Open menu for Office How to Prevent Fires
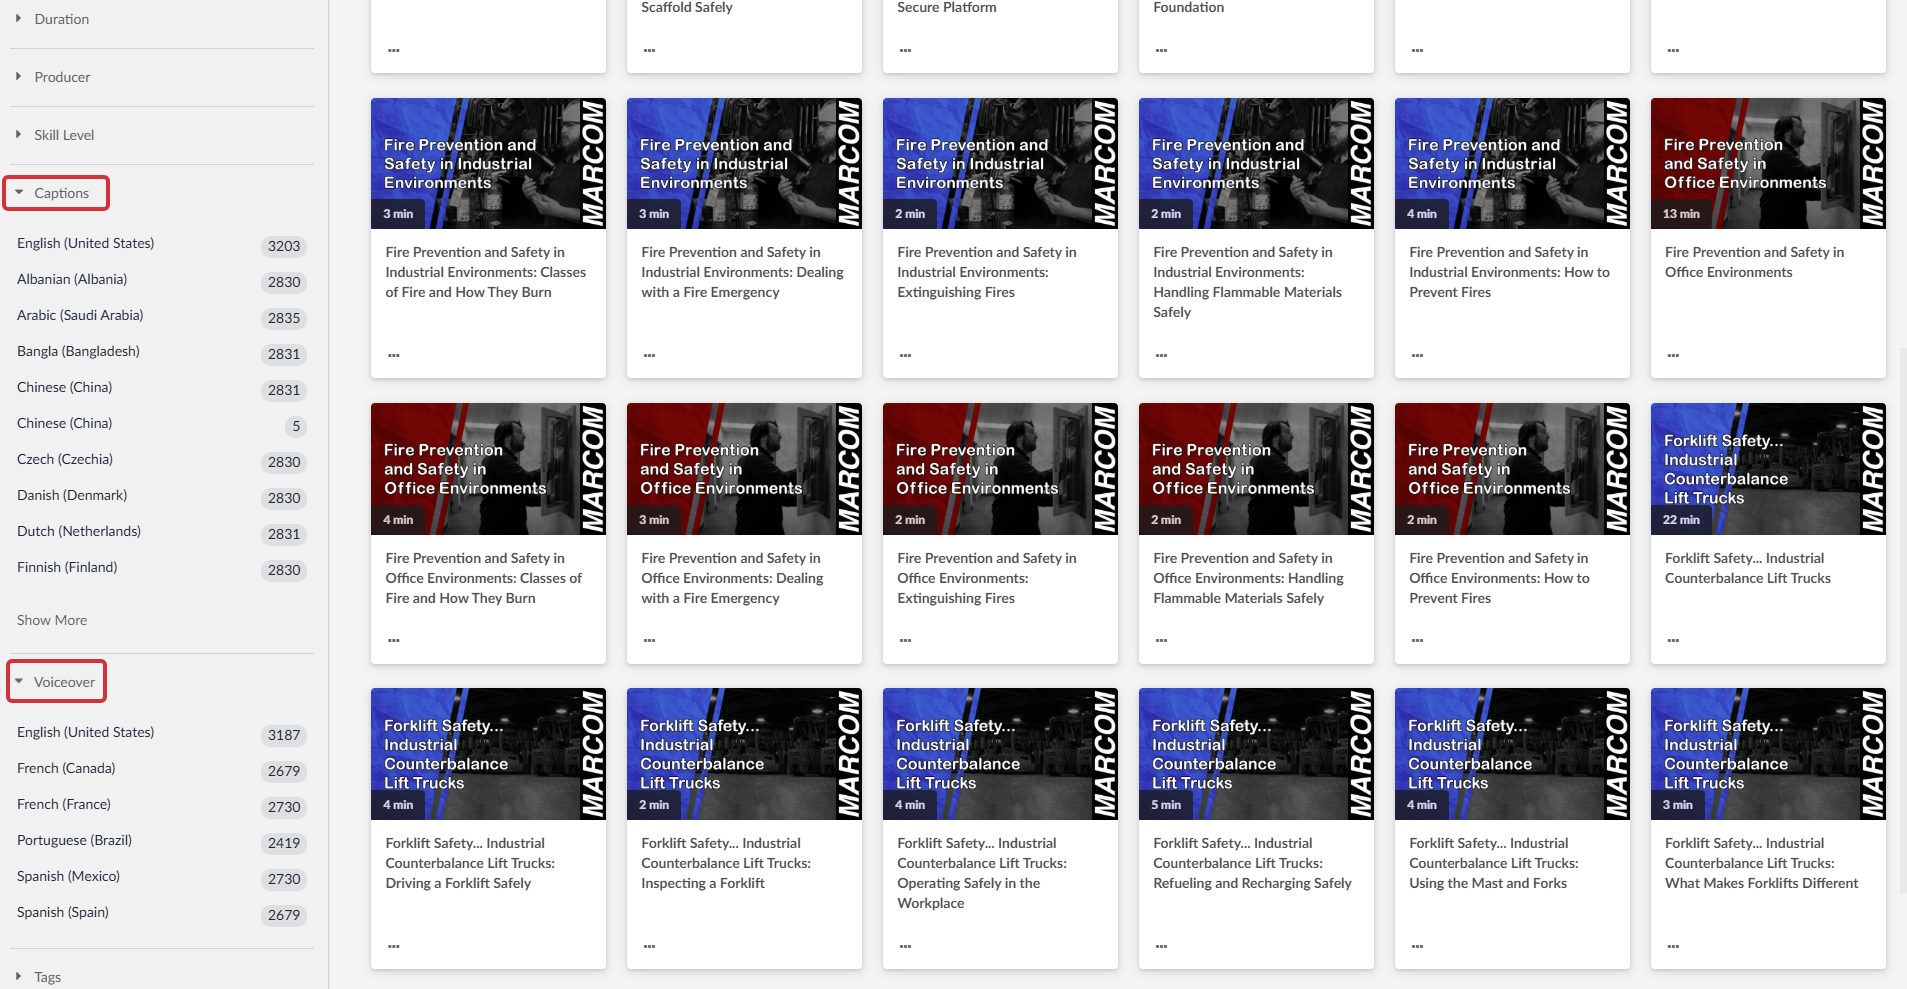1907x989 pixels. pos(1418,640)
